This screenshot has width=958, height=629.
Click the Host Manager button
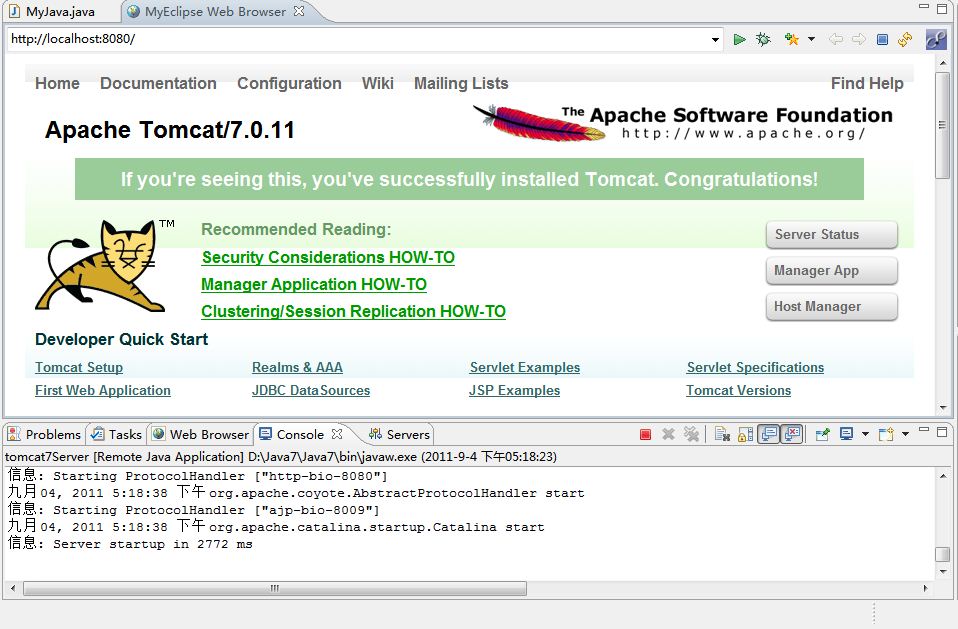click(x=832, y=307)
